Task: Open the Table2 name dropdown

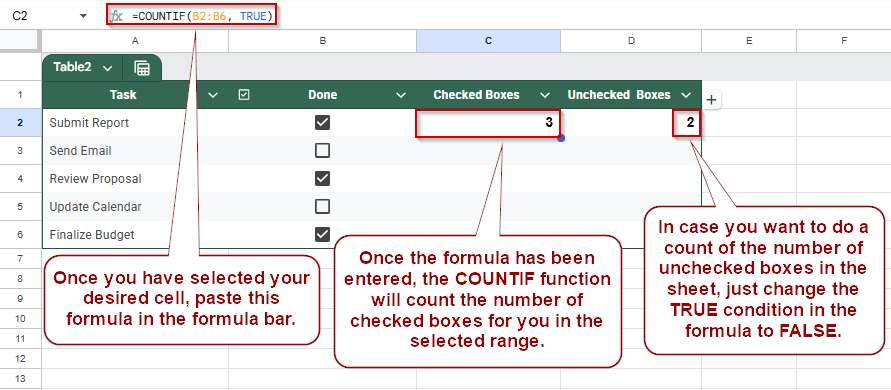Action: pos(107,68)
